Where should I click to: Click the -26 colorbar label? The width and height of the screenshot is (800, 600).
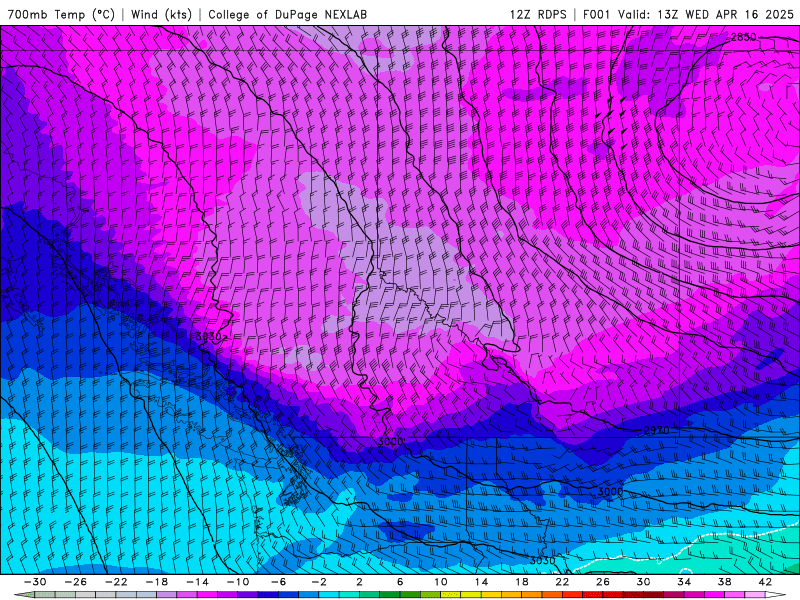coord(76,582)
